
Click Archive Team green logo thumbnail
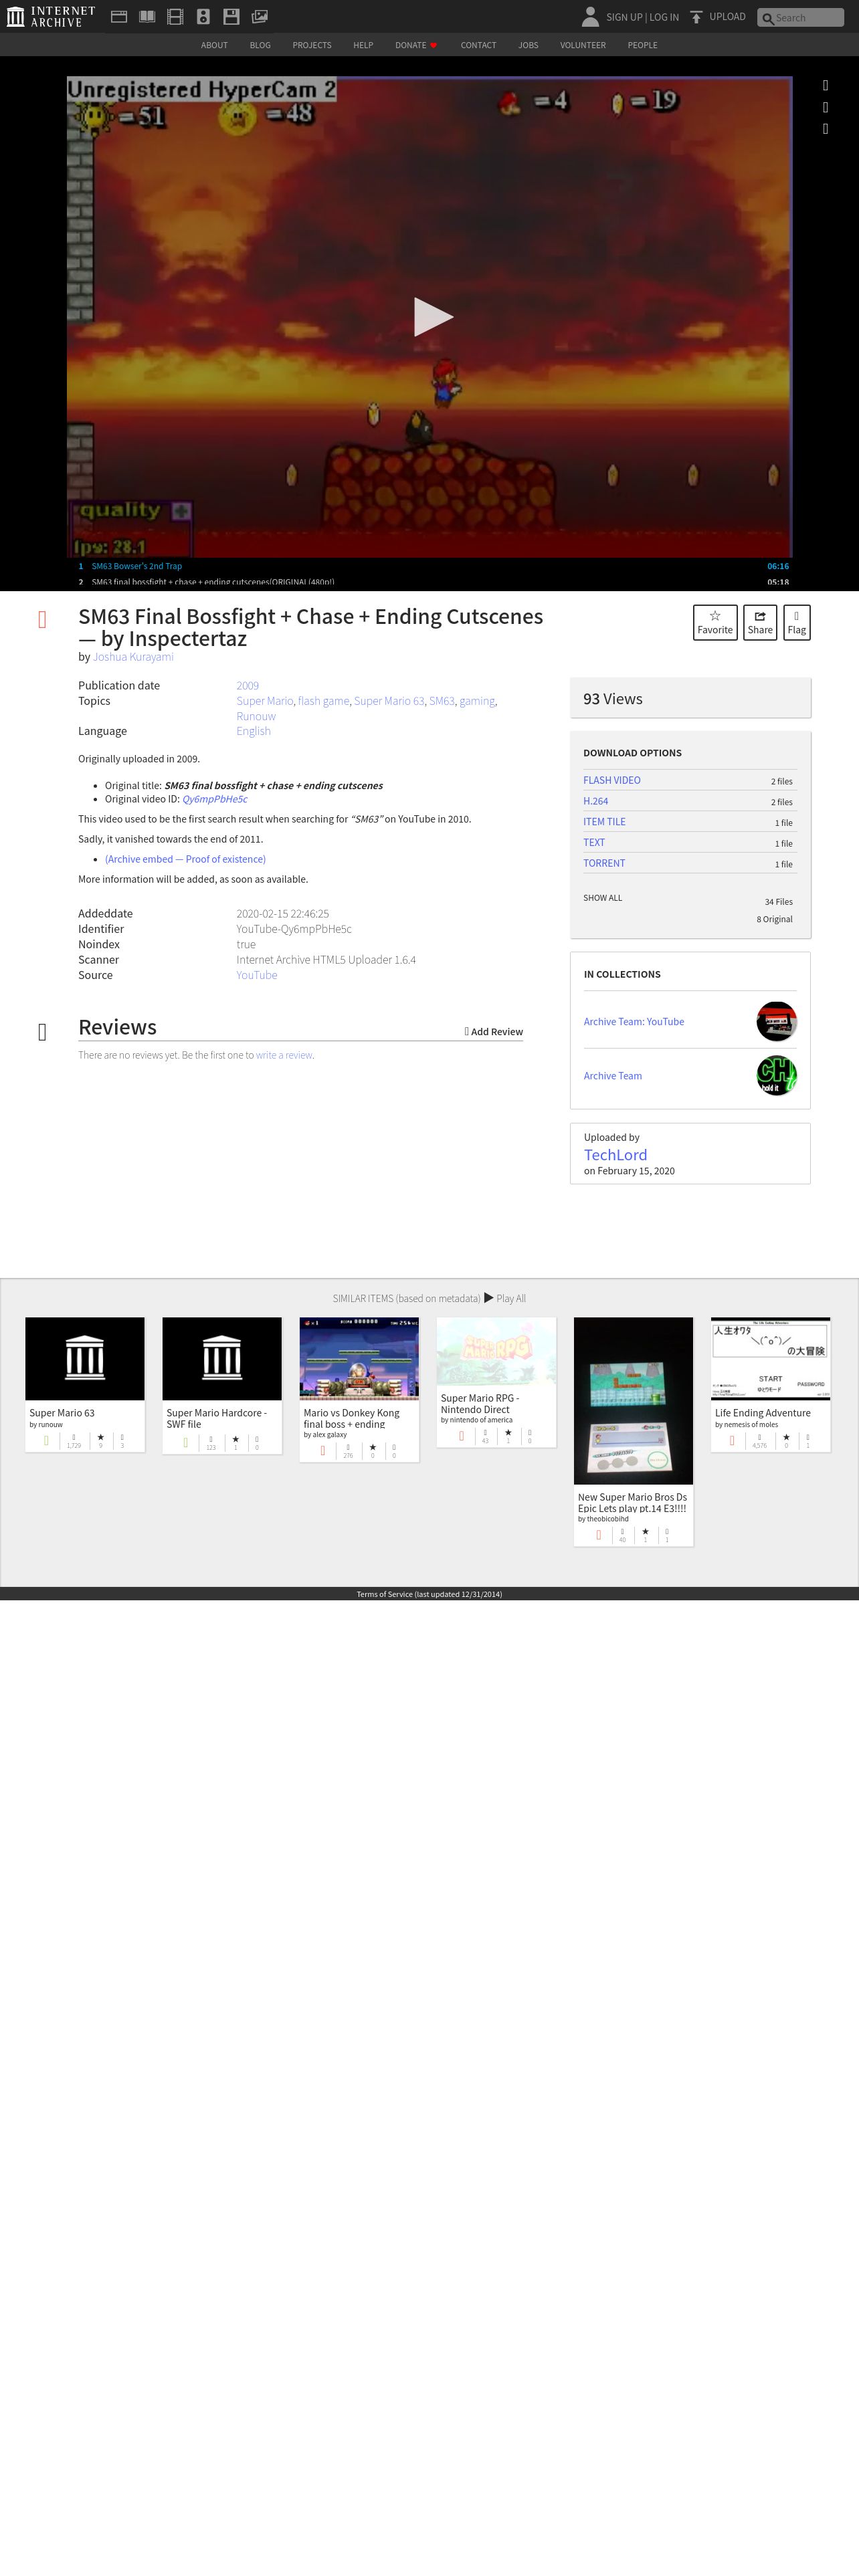pyautogui.click(x=777, y=1075)
